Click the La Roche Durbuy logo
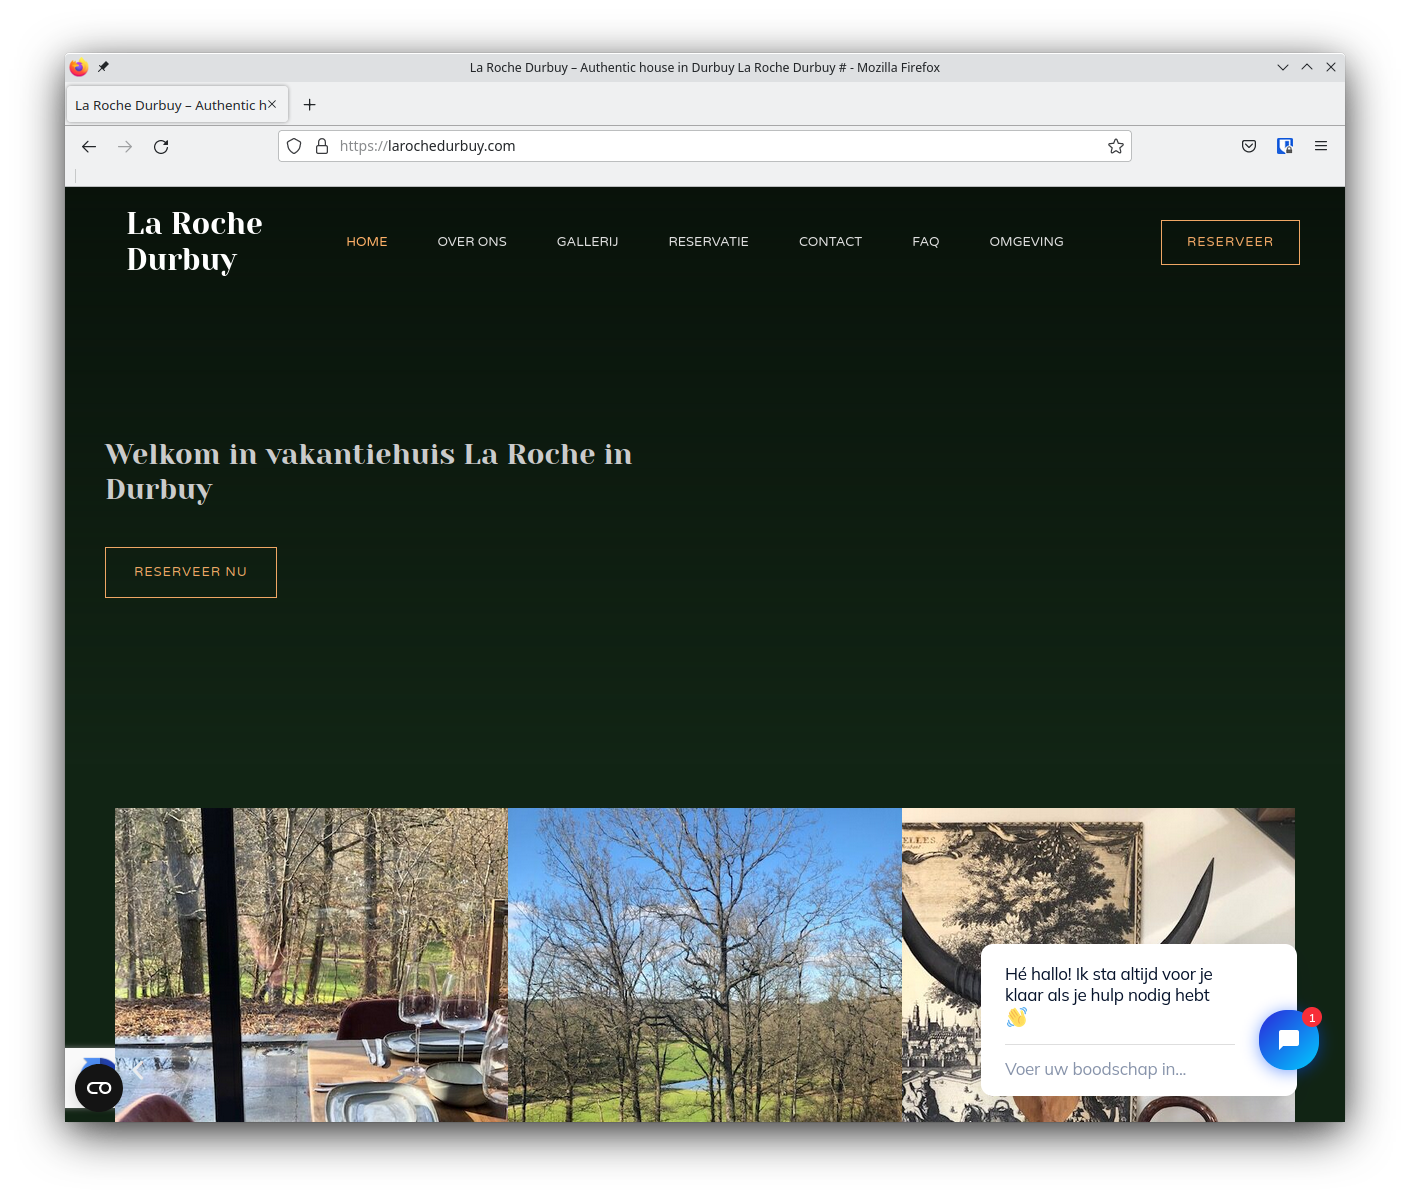 coord(195,241)
